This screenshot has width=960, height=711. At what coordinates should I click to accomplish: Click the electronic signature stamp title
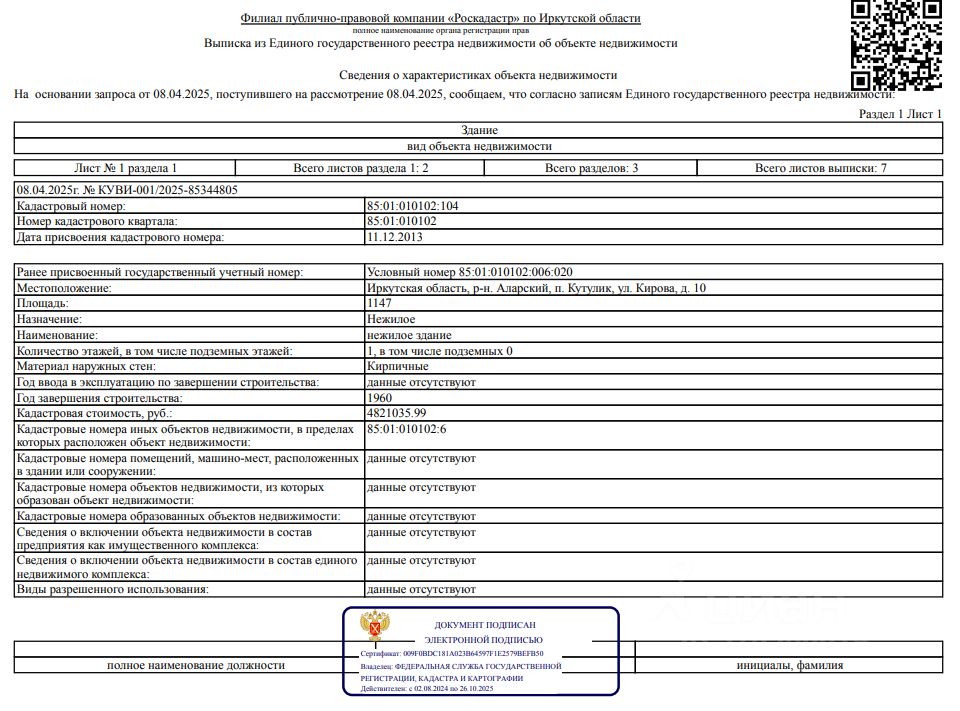(x=484, y=632)
